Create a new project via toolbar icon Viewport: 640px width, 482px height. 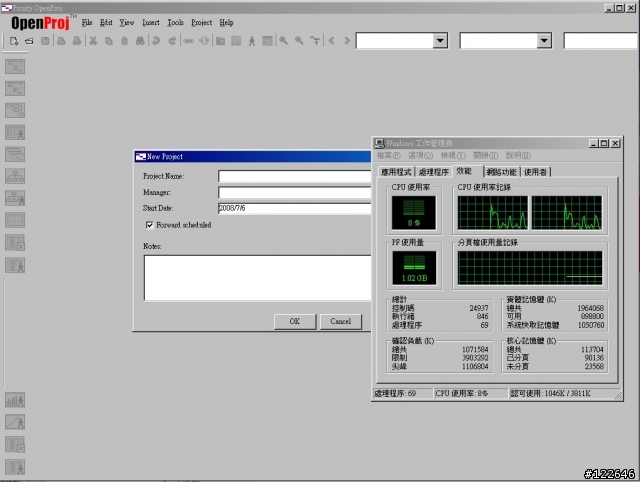(x=14, y=41)
